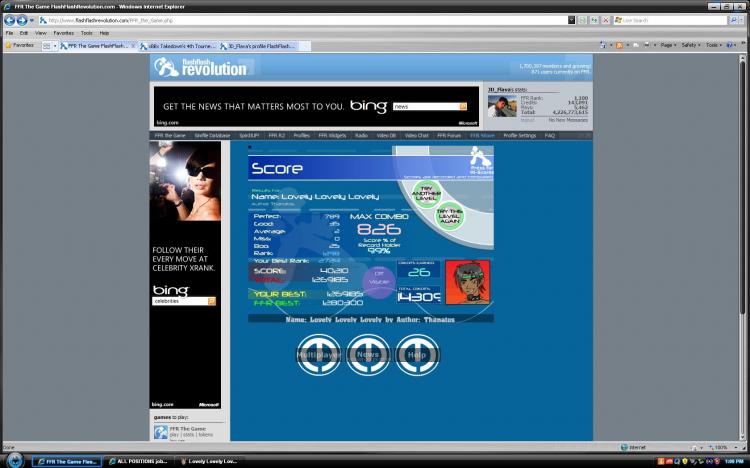The image size is (750, 468).
Task: Click the Try Another Level button
Action: [426, 194]
